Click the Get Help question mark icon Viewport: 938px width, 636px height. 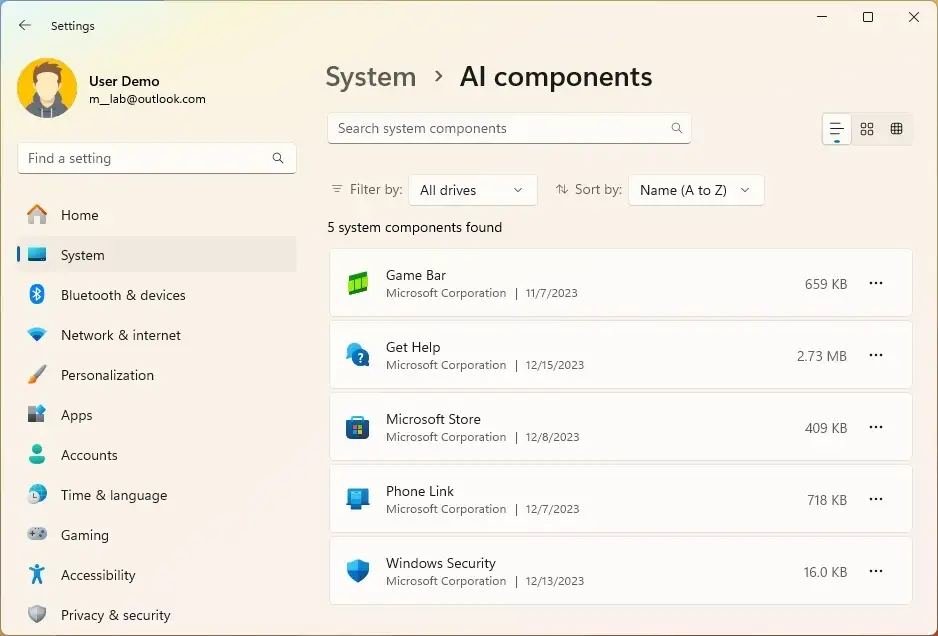(358, 355)
